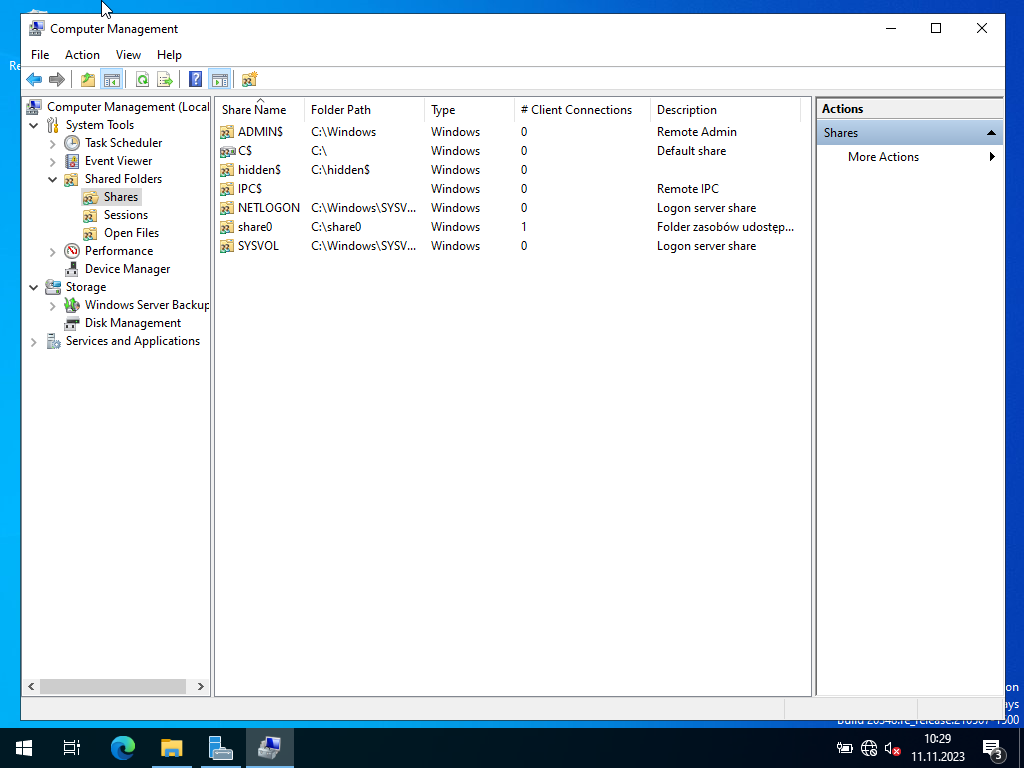Click the New Share toolbar icon
1024x768 pixels.
(249, 80)
